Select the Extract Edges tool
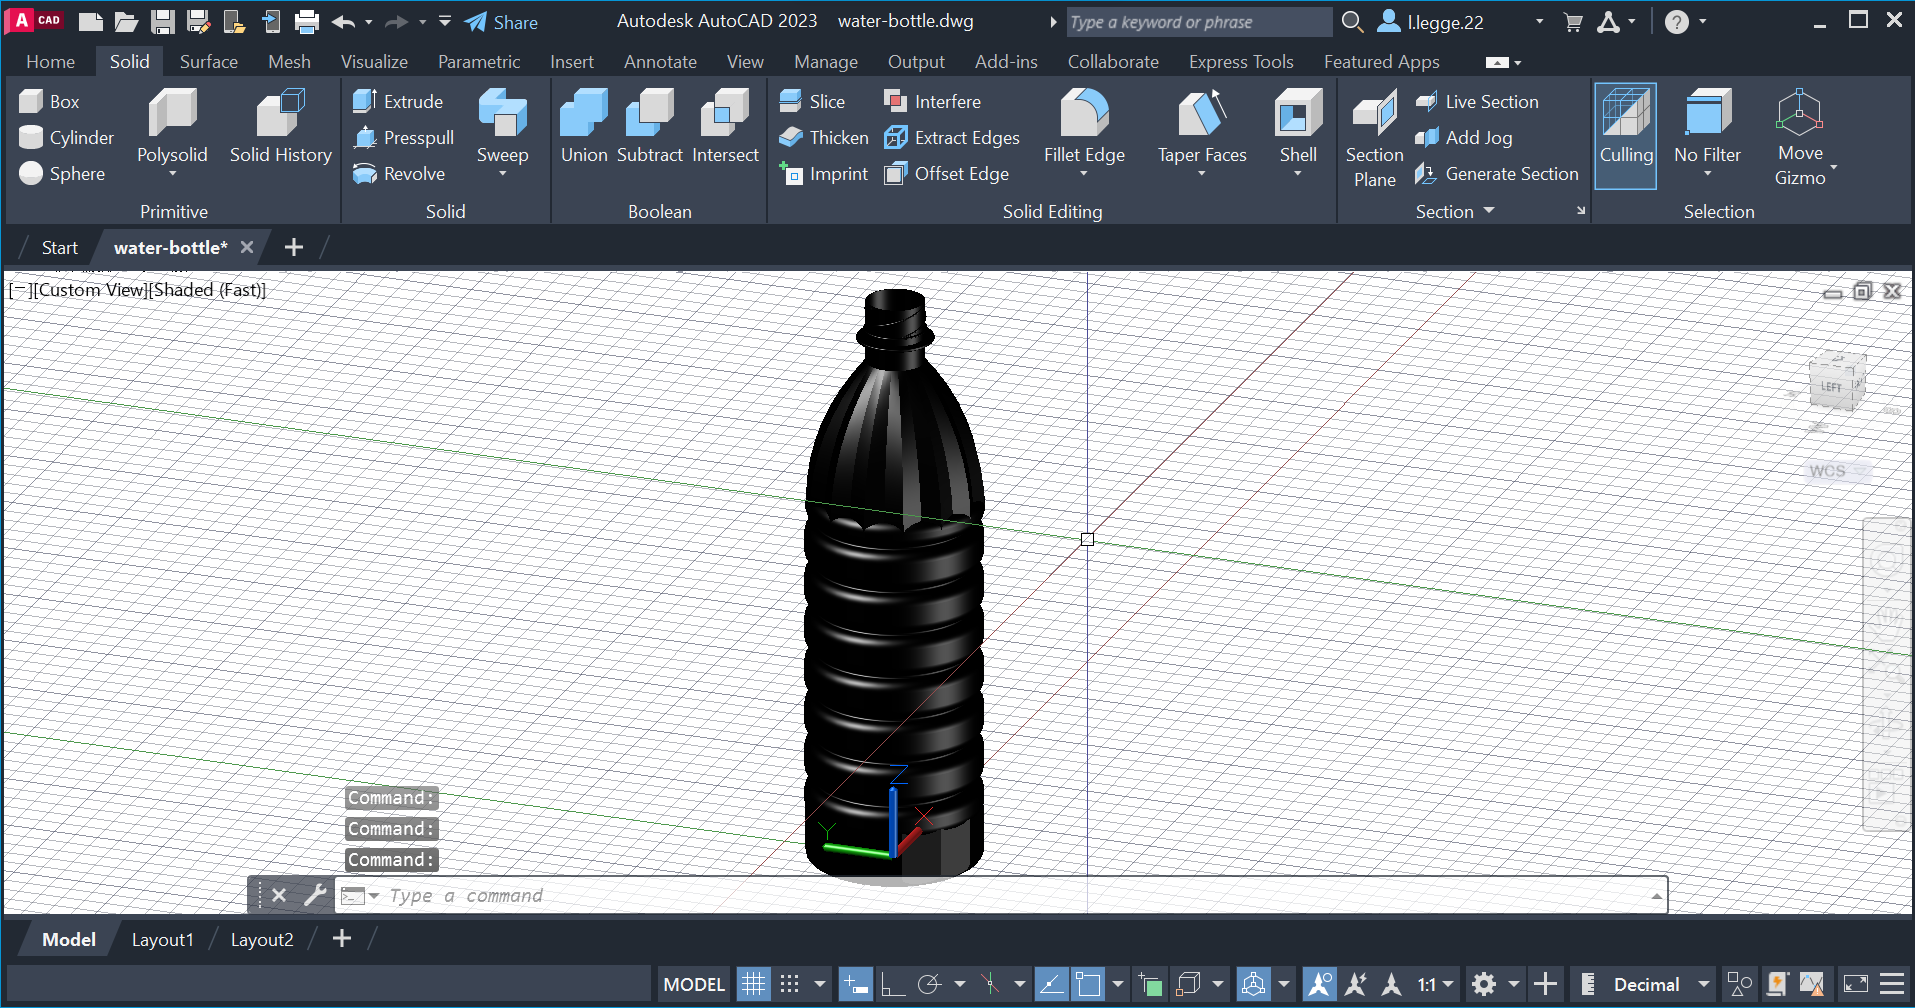The height and width of the screenshot is (1008, 1915). (952, 137)
